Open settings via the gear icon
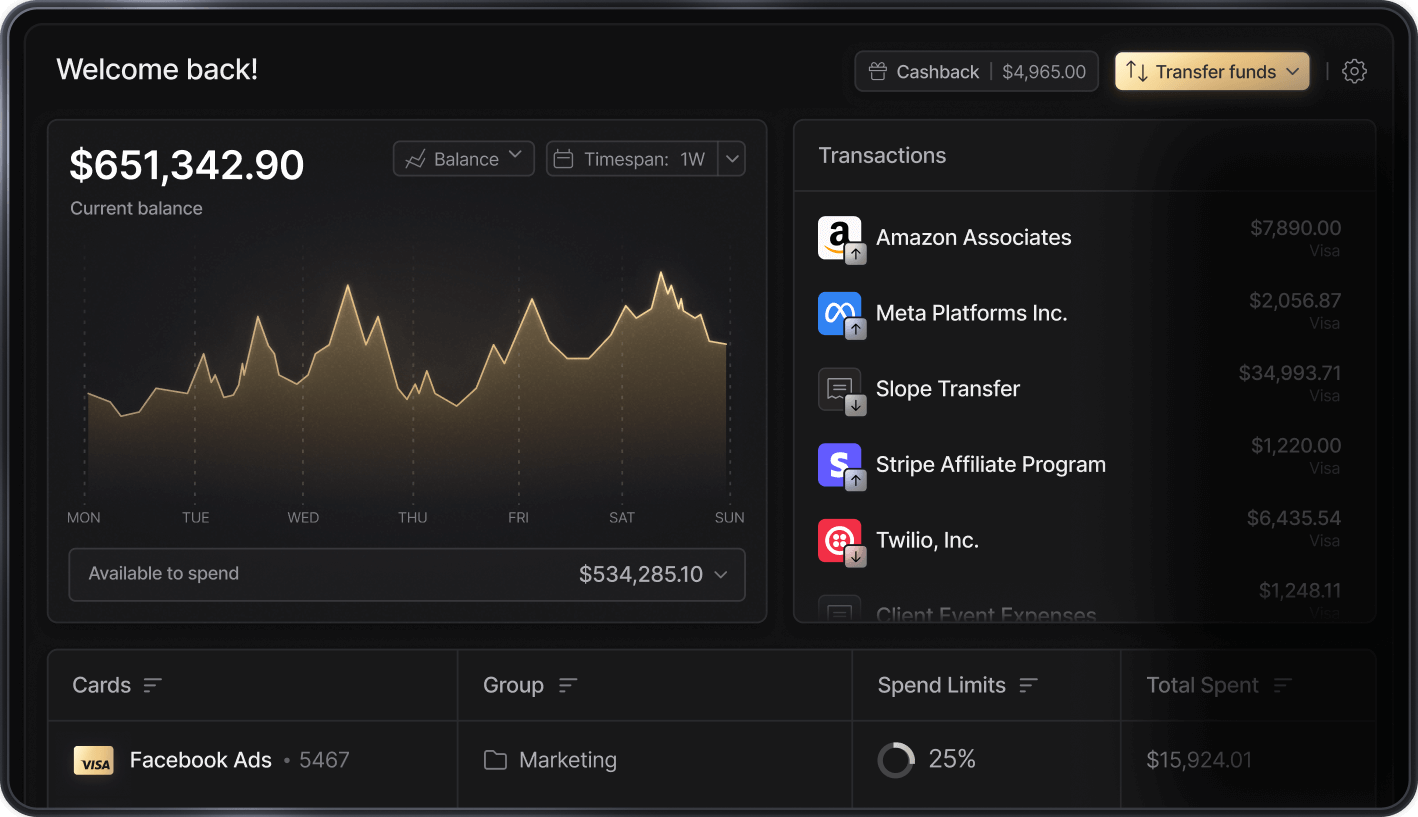The width and height of the screenshot is (1418, 817). click(x=1354, y=71)
